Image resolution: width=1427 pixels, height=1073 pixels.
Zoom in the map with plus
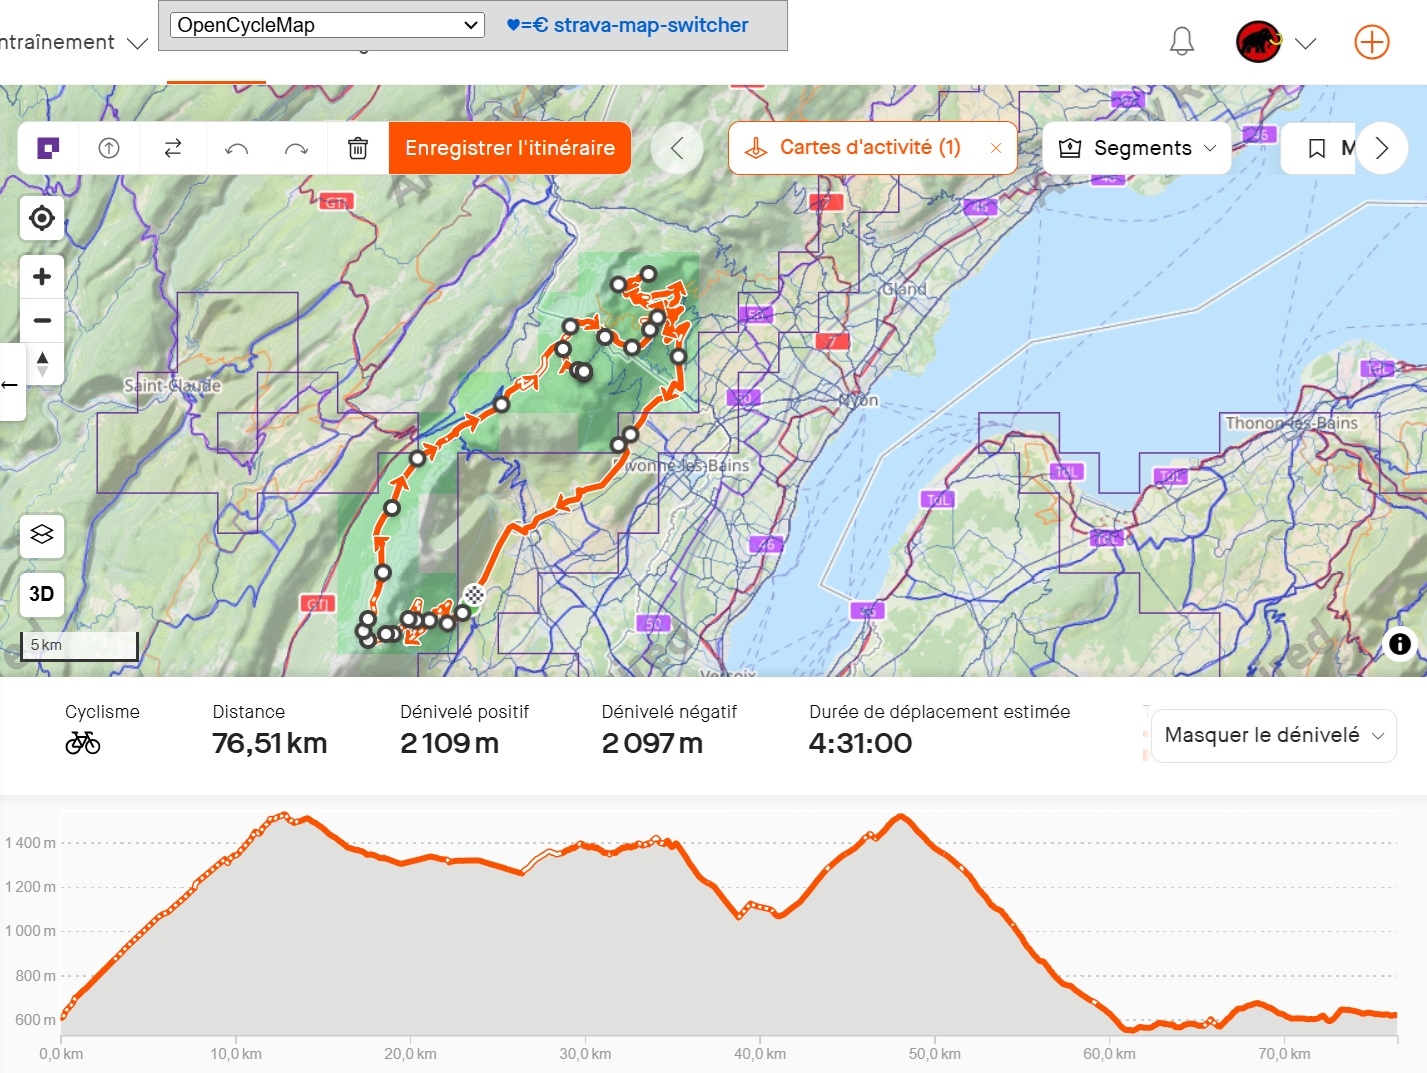42,277
